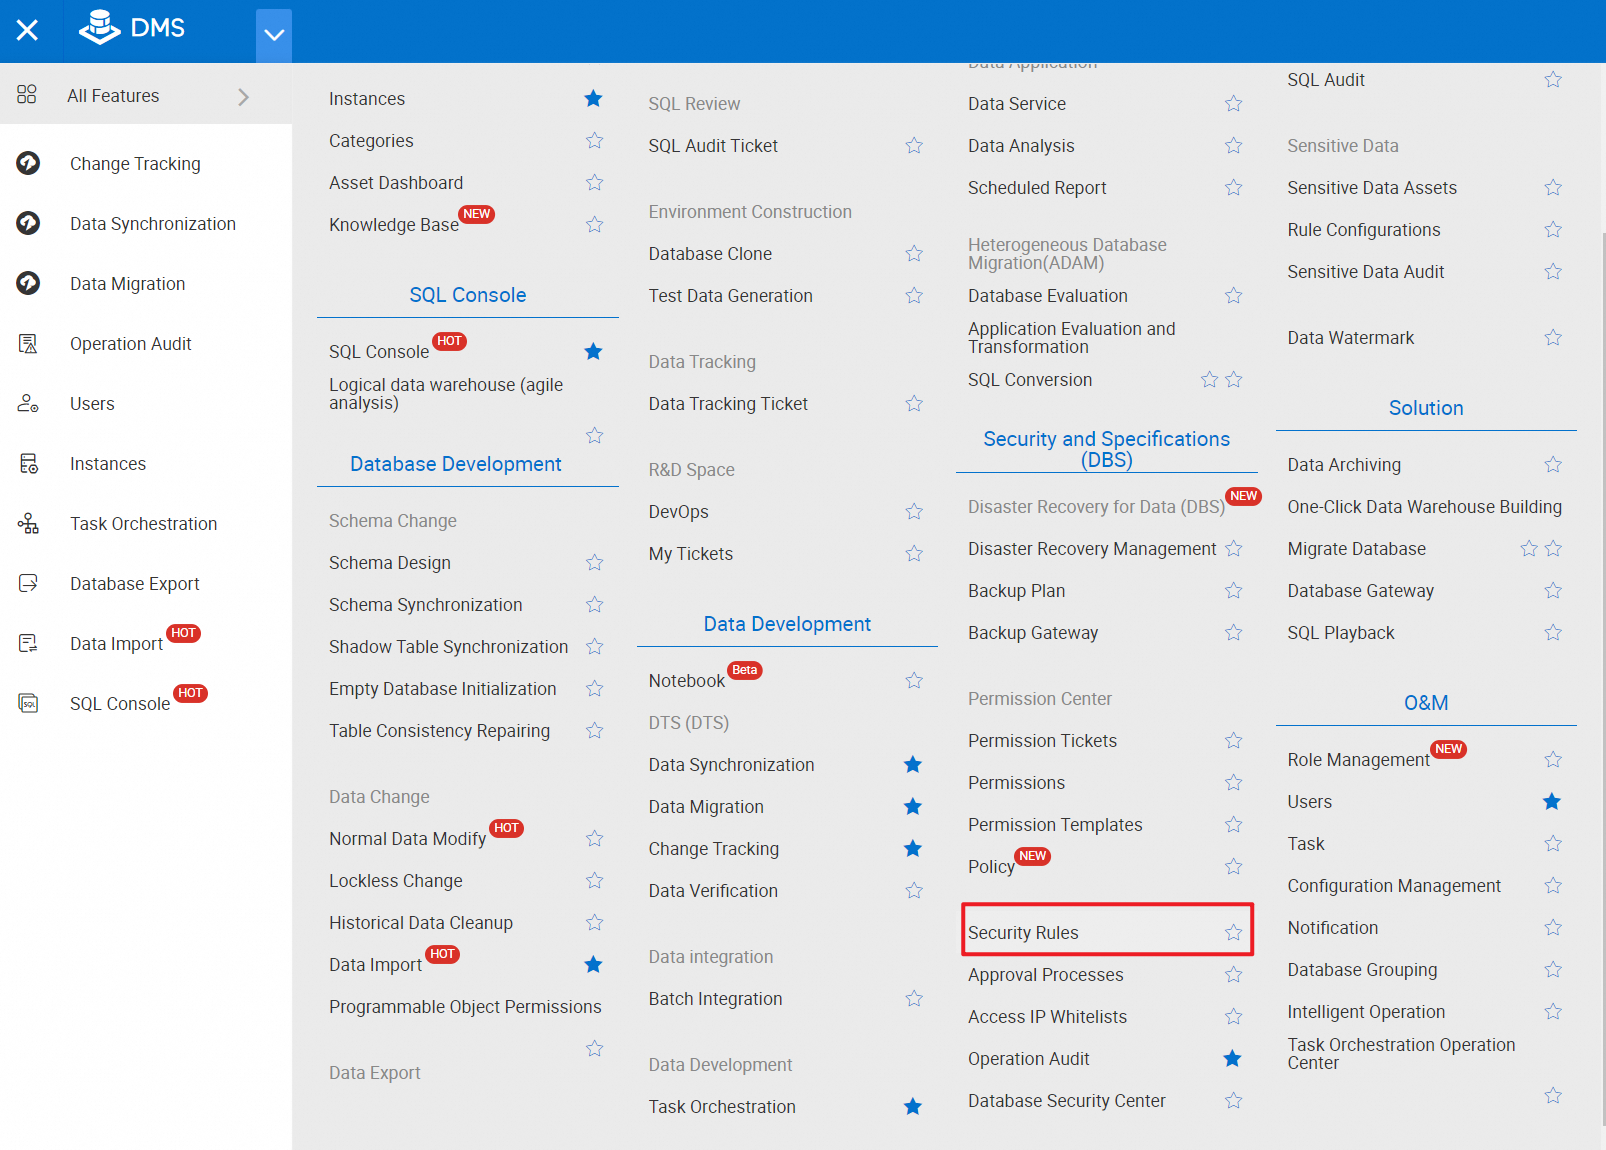The width and height of the screenshot is (1606, 1150).
Task: Expand the All Features section chevron
Action: click(242, 95)
